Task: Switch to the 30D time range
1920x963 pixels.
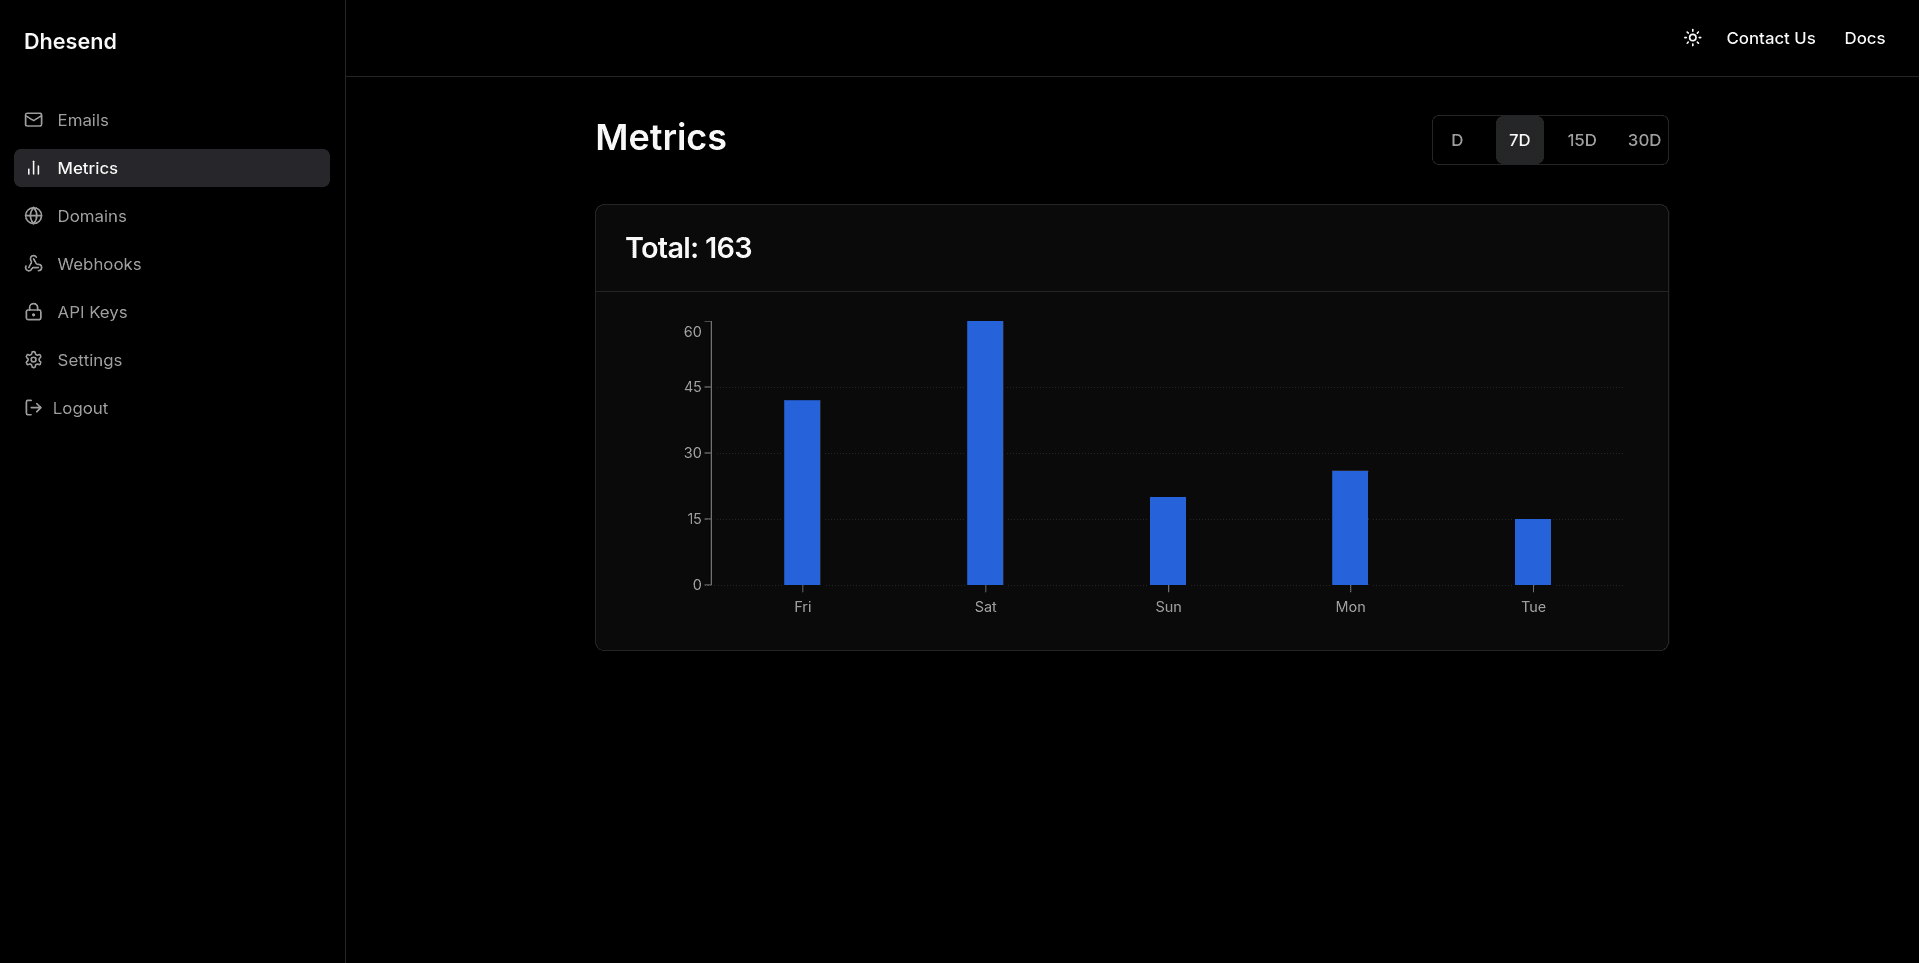Action: (x=1643, y=140)
